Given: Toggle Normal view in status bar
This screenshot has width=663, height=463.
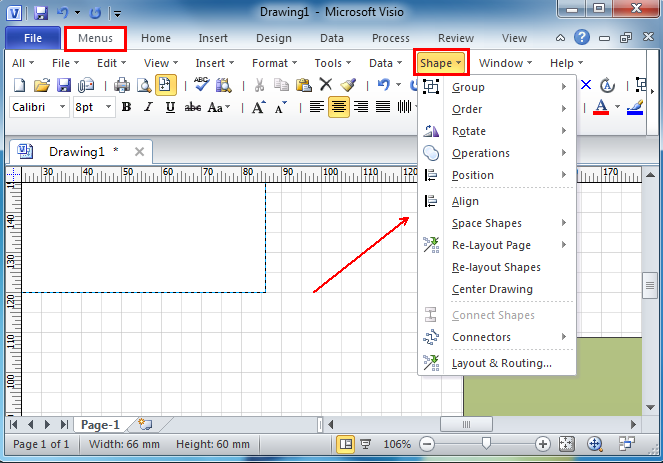Looking at the screenshot, I should point(345,444).
